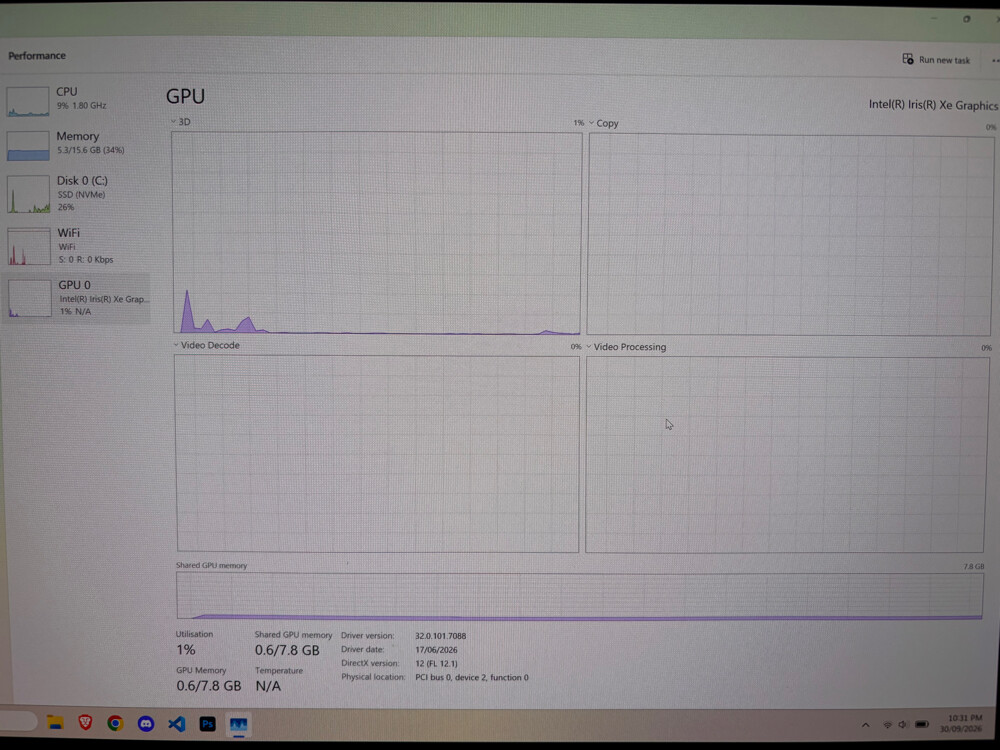Click inside the Video Decode graph
Screen dimensions: 1000x750
tap(378, 453)
